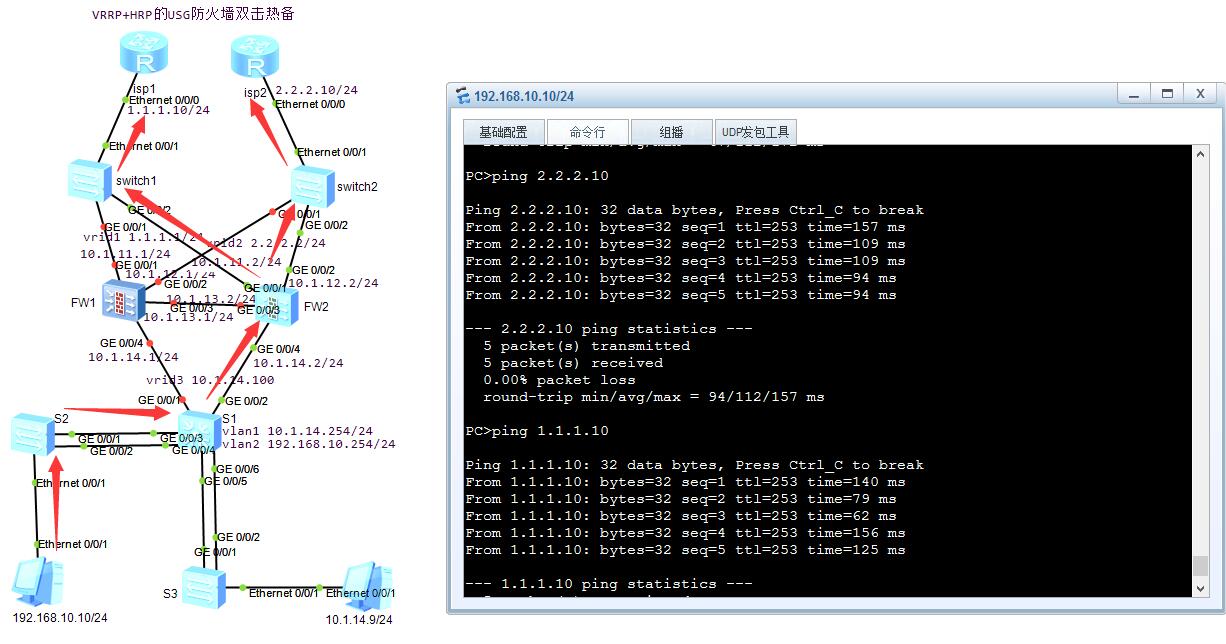Click the 'vlan1 10.1.14.254/24' label
The height and width of the screenshot is (644, 1226).
pos(297,431)
